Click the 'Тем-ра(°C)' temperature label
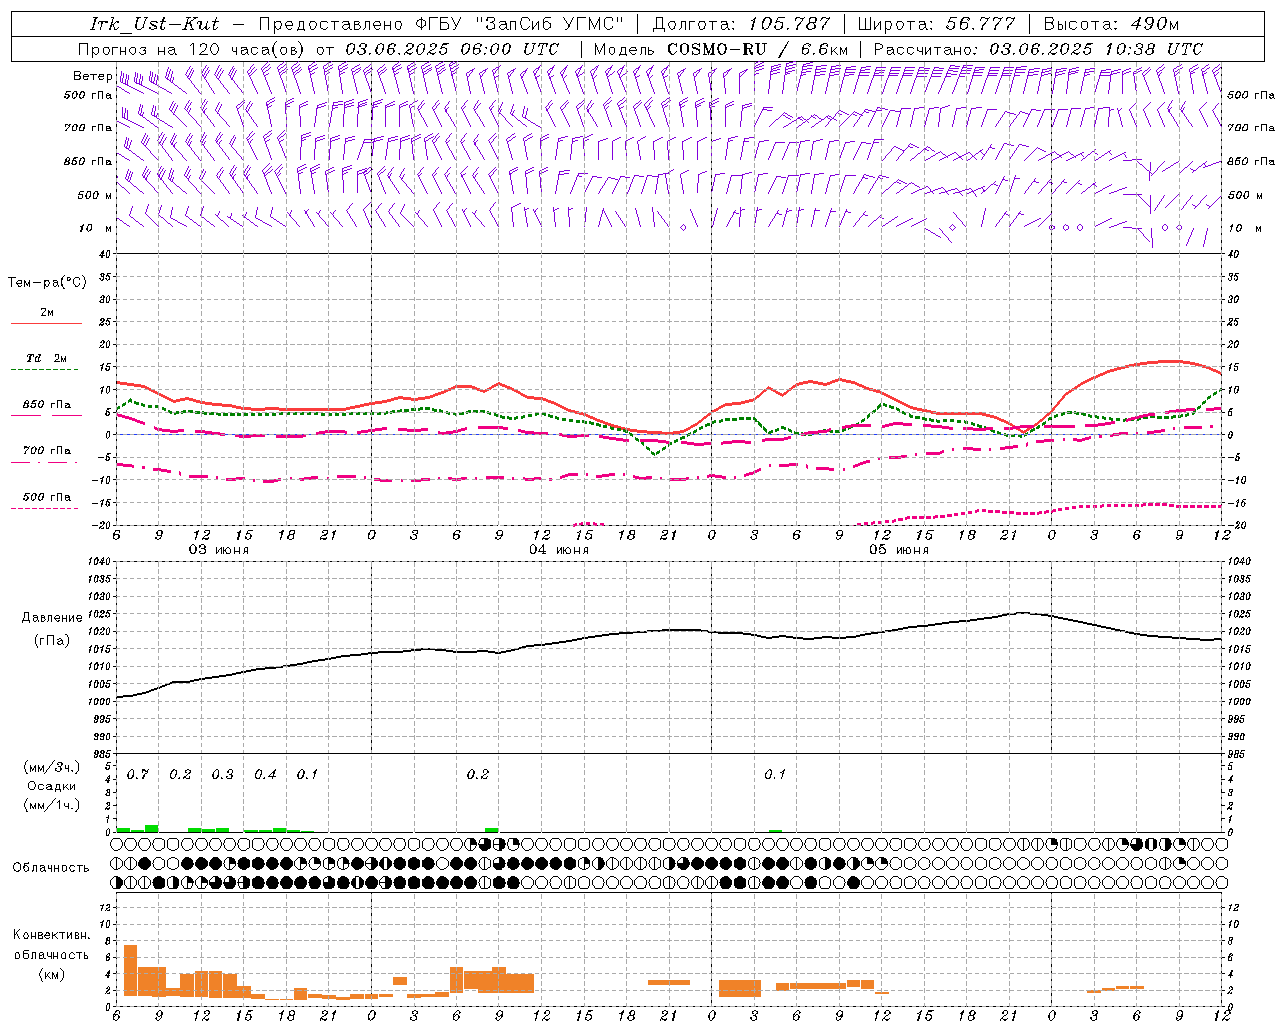Viewport: 1280px width, 1024px height. 47,283
